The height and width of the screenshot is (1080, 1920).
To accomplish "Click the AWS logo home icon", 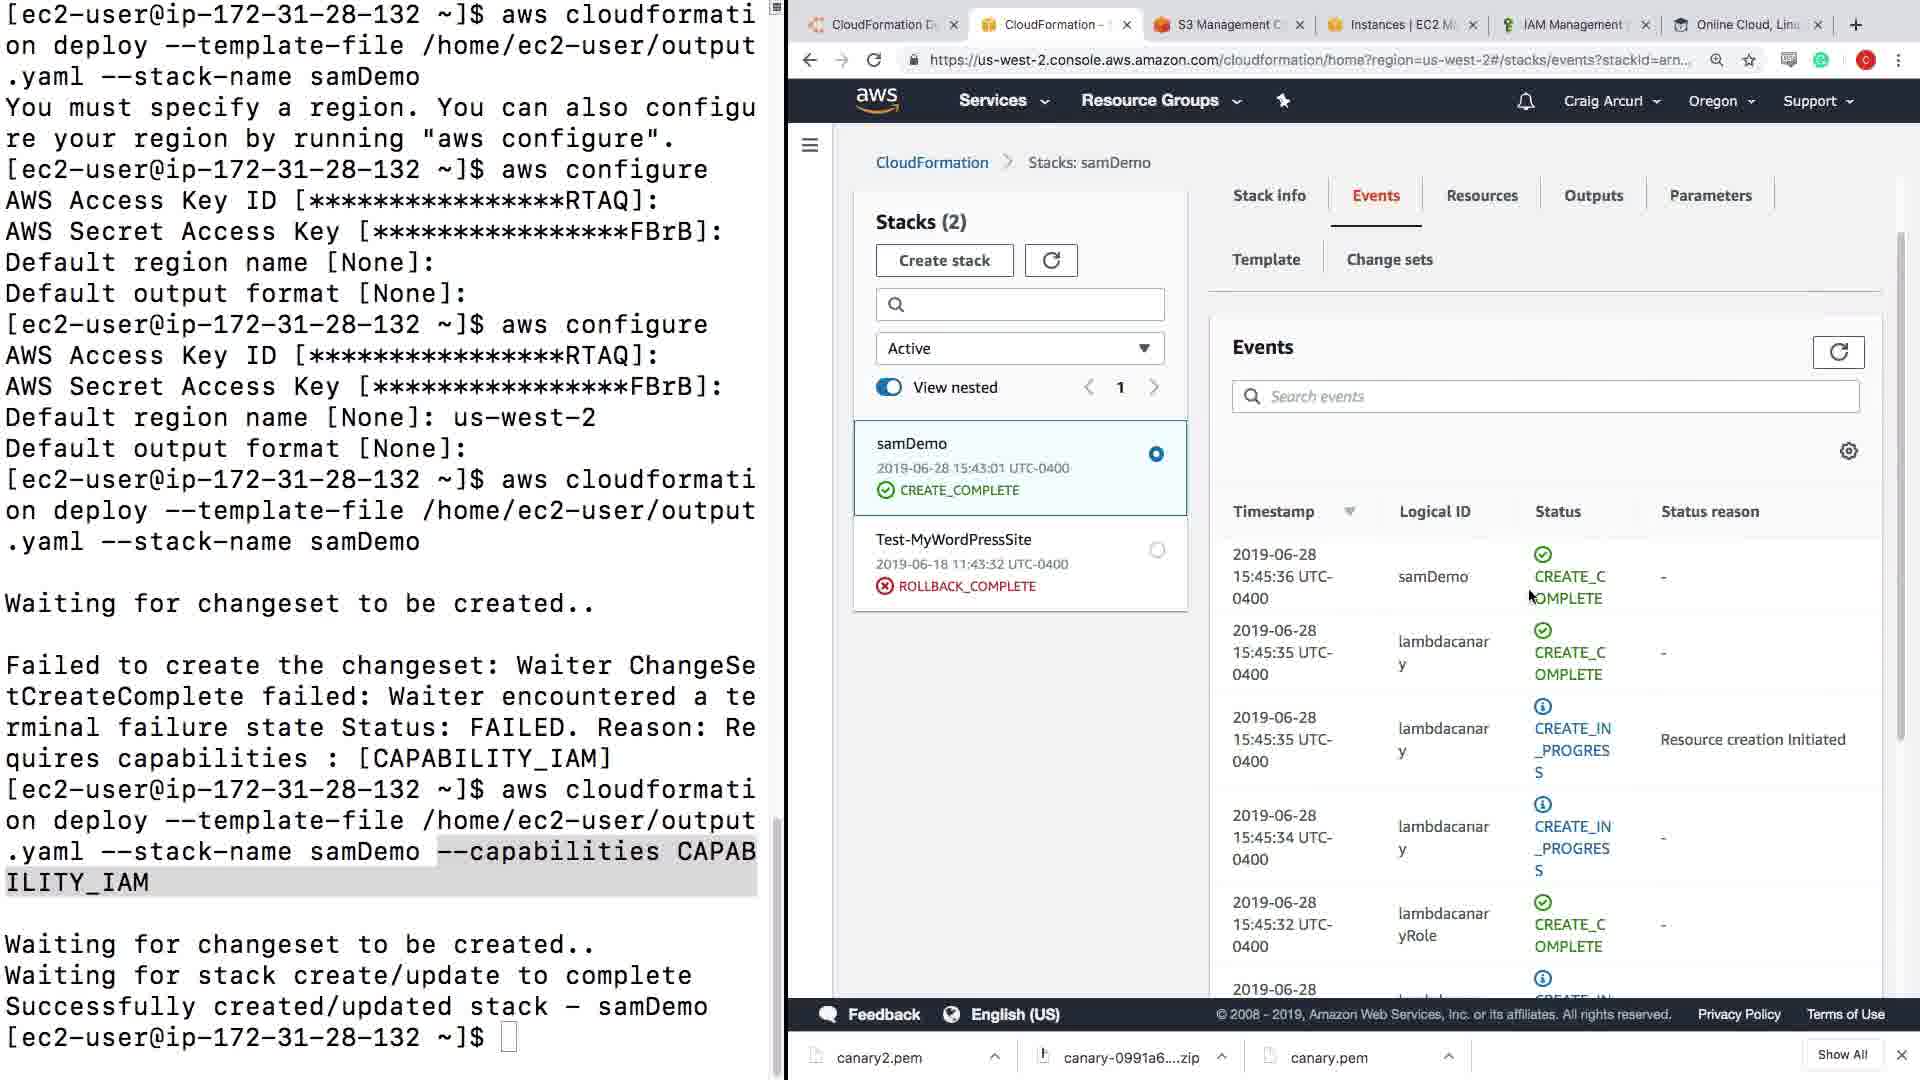I will (877, 100).
